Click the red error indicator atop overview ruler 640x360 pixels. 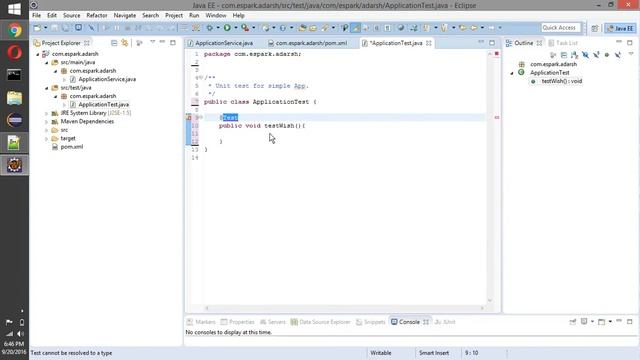coord(497,53)
